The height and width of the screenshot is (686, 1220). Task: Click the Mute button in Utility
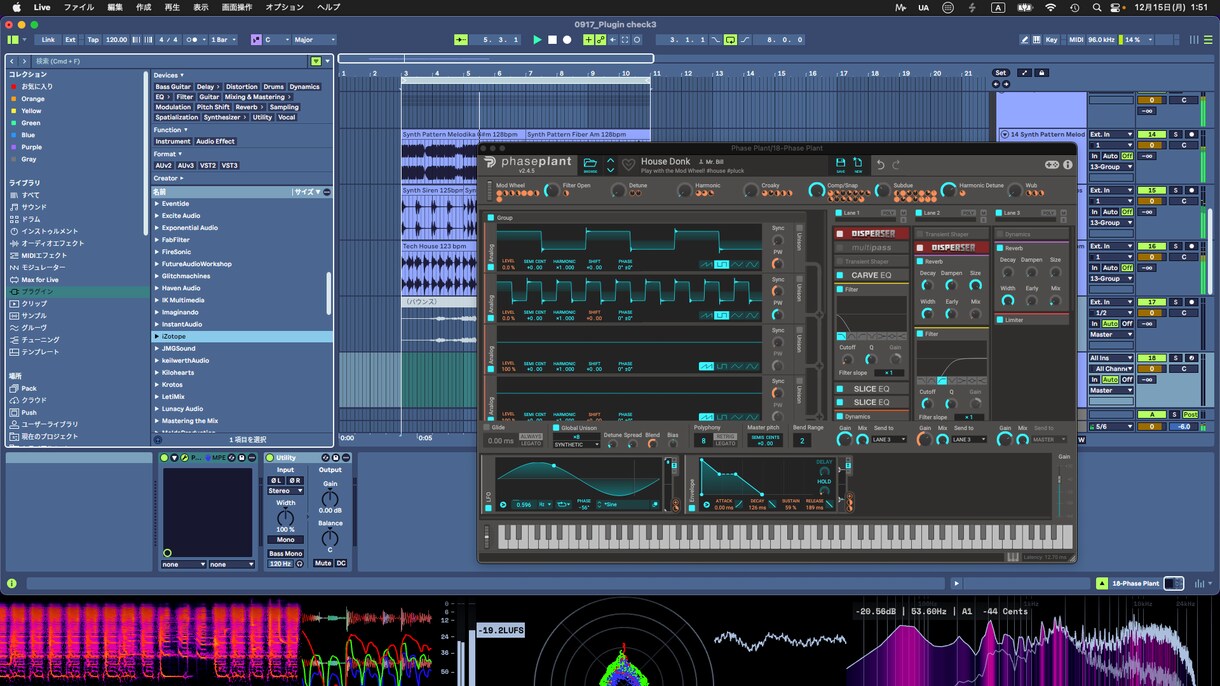323,563
